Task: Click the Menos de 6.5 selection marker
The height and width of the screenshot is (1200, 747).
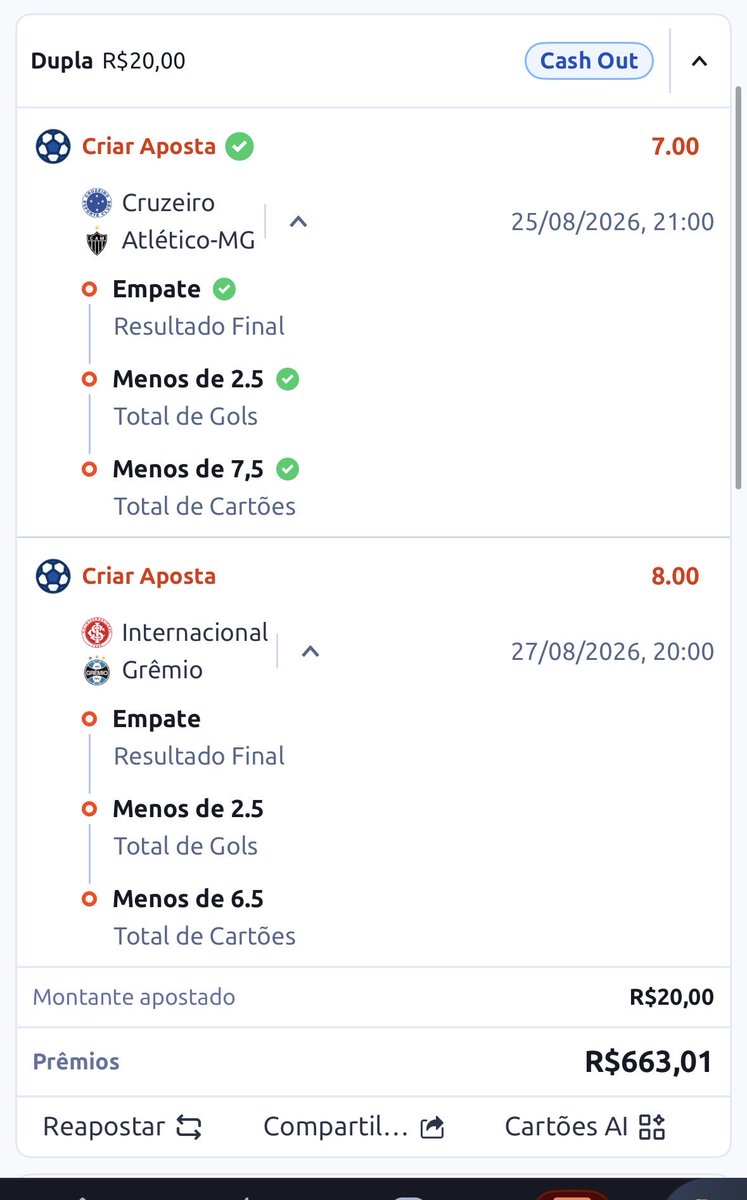Action: click(89, 898)
